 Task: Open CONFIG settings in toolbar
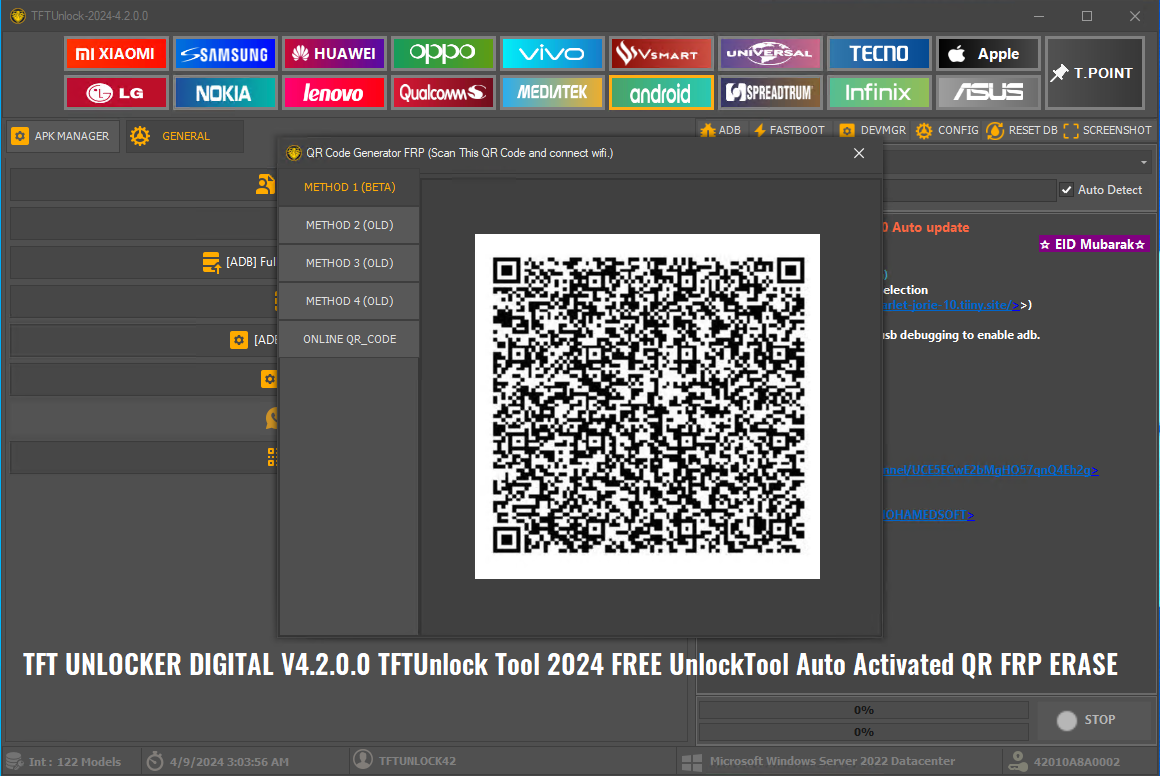[947, 130]
